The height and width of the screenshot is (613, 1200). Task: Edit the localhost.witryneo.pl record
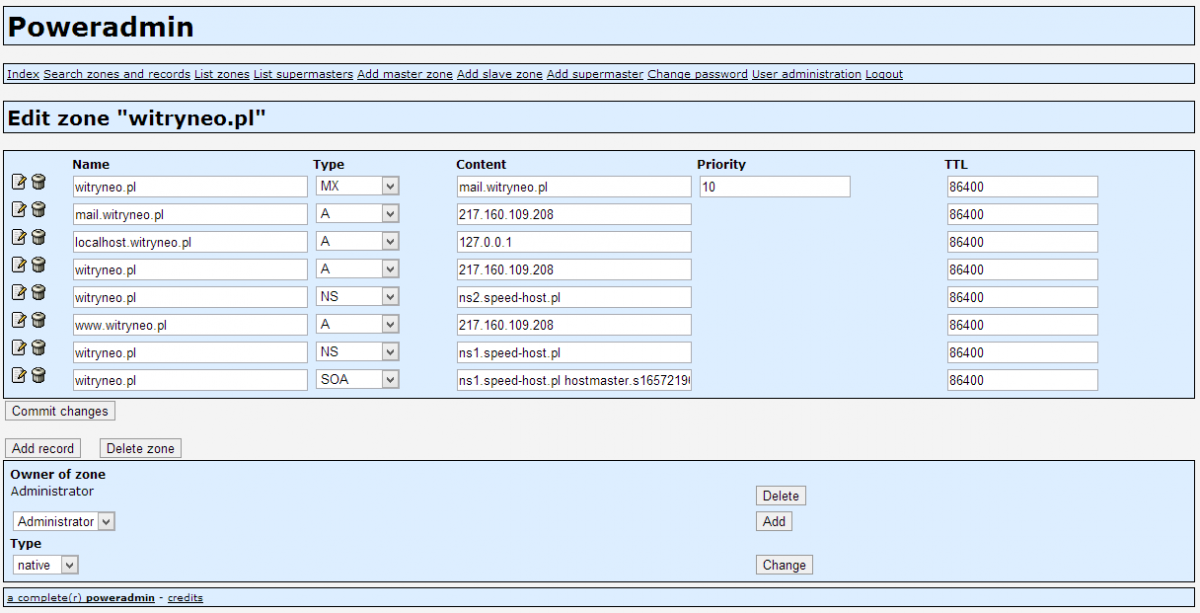[19, 237]
